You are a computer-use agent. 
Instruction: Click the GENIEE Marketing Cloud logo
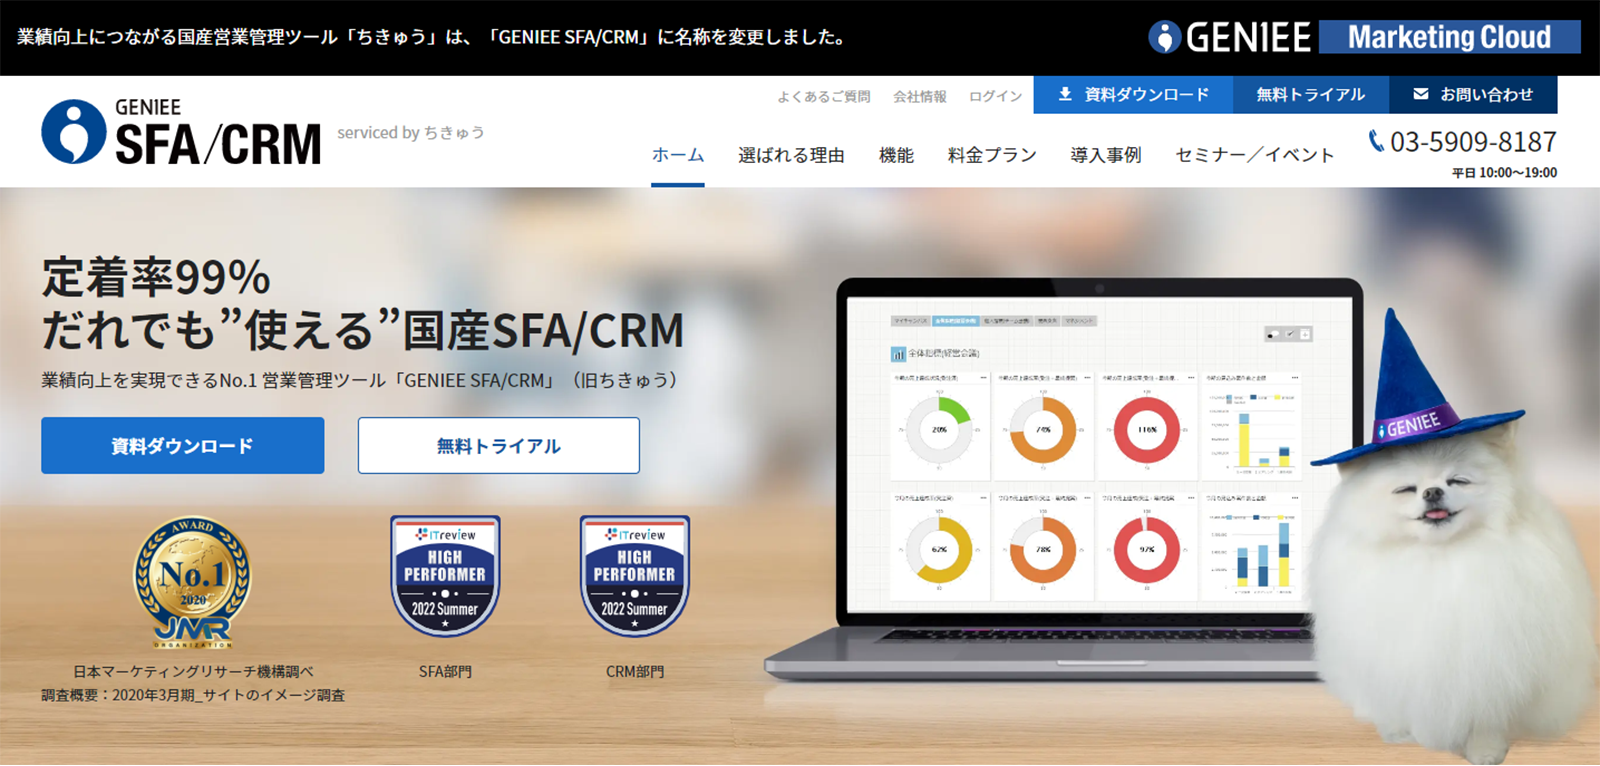(1364, 37)
